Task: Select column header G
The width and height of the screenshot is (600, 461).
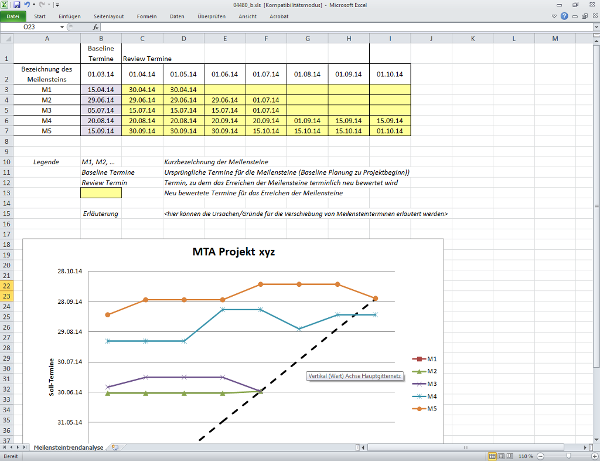Action: [306, 39]
